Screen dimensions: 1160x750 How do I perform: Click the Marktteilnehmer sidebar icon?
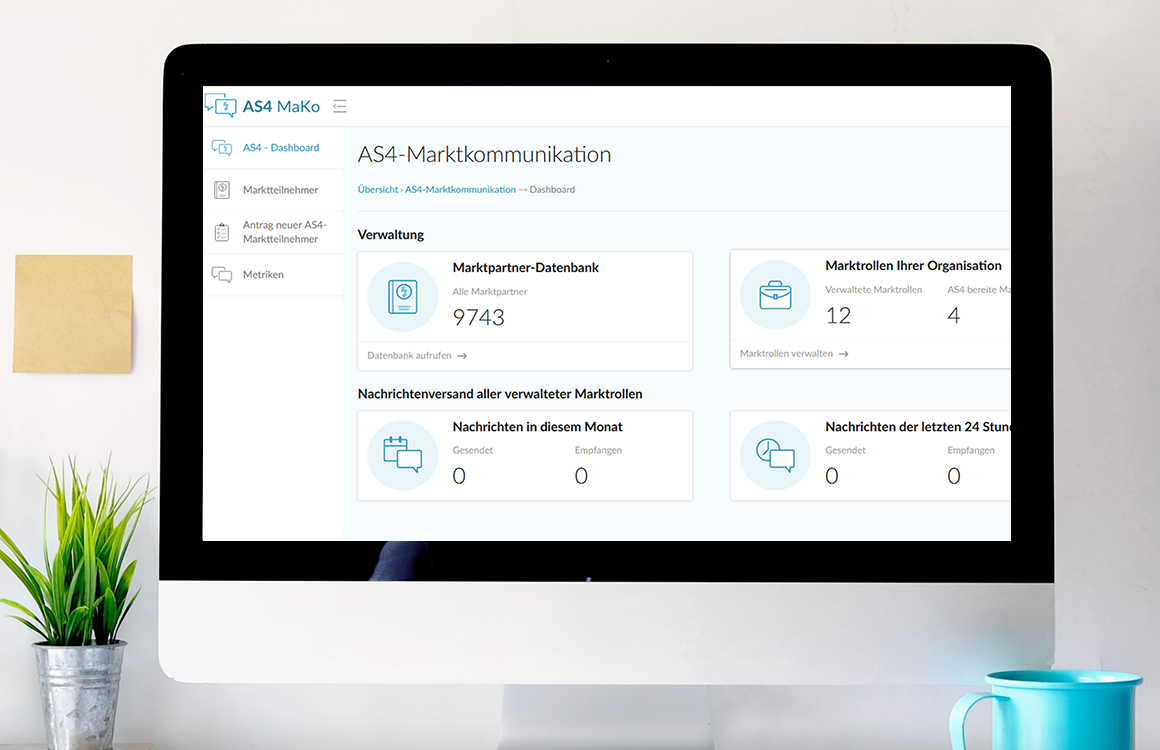point(222,190)
